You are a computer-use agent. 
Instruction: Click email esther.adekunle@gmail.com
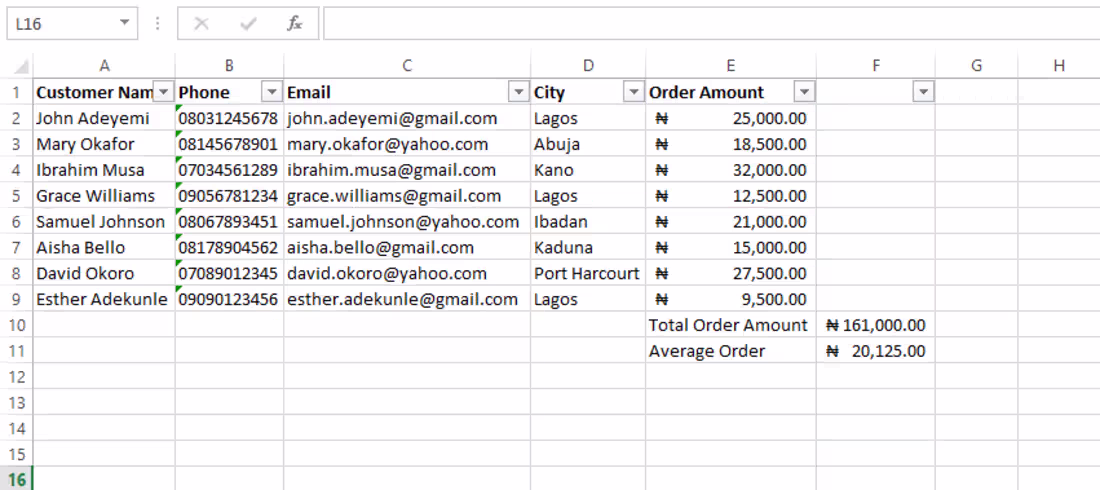[407, 300]
